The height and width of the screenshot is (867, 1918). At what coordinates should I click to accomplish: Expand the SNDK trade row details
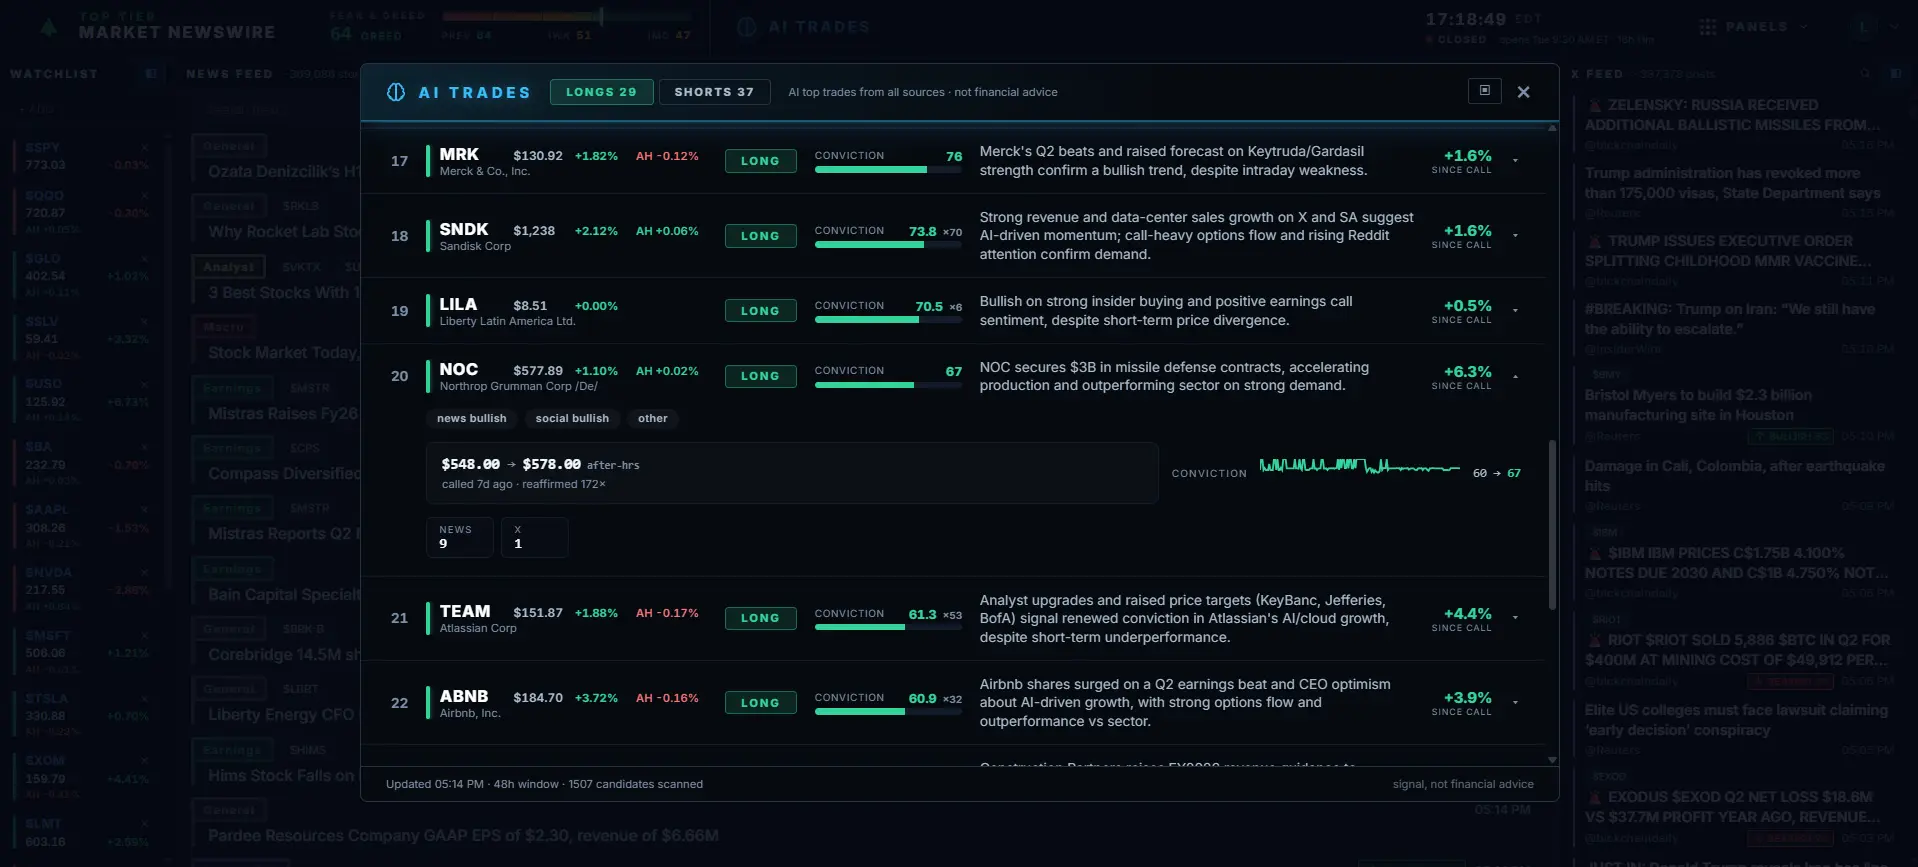(x=1515, y=236)
